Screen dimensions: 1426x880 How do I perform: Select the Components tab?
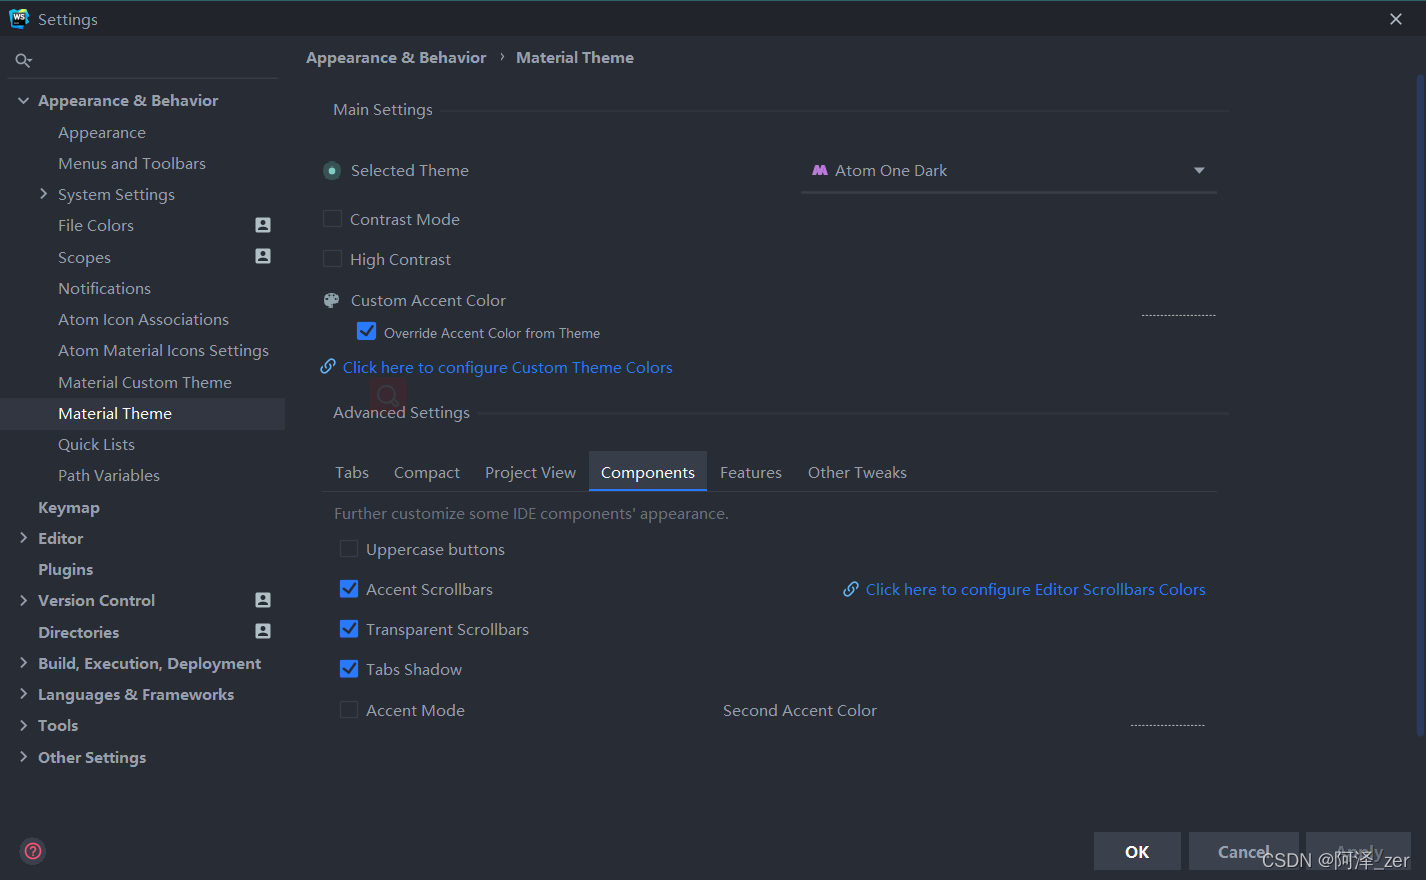648,472
